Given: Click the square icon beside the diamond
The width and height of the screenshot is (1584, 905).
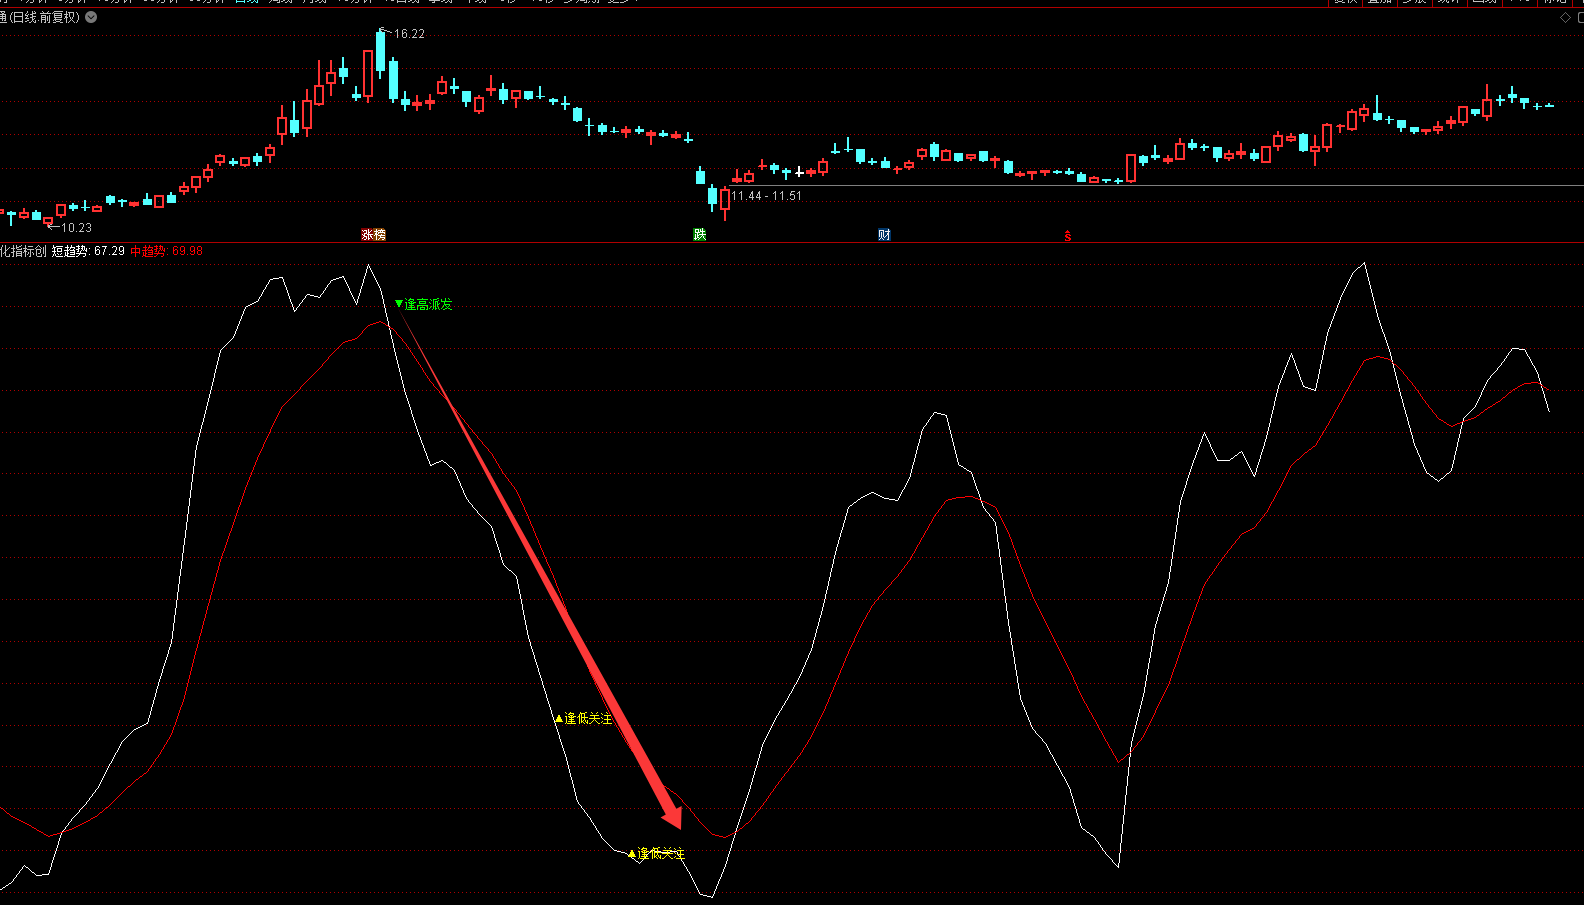Looking at the screenshot, I should click(1580, 18).
